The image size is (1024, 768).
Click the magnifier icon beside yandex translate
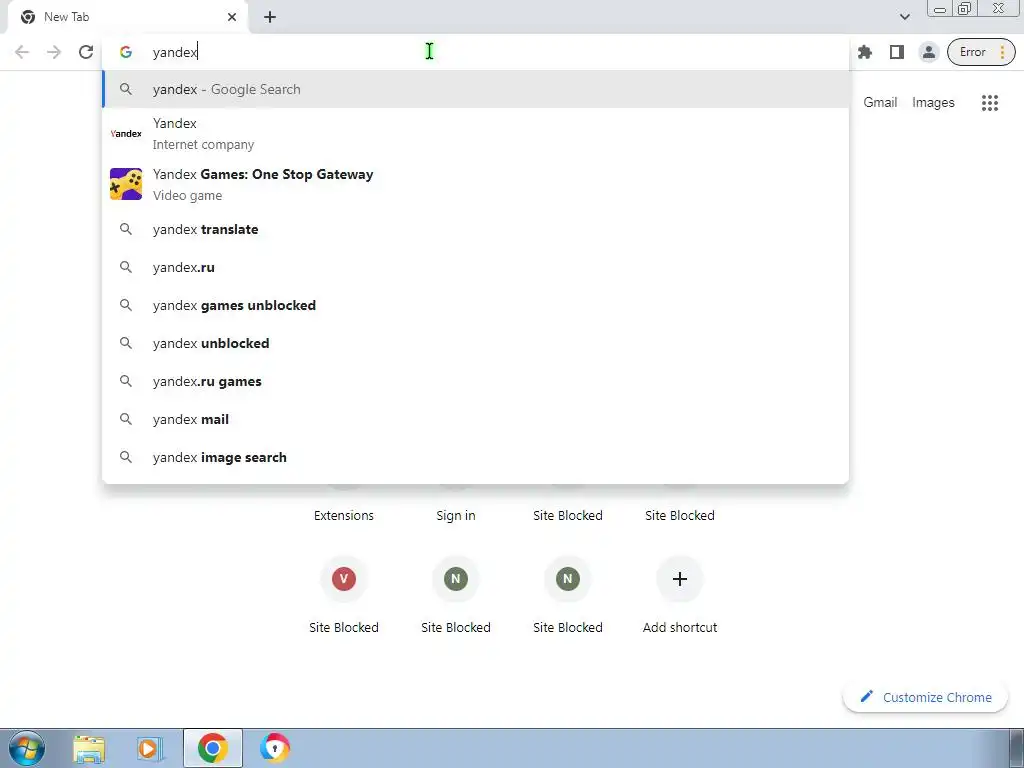tap(126, 229)
